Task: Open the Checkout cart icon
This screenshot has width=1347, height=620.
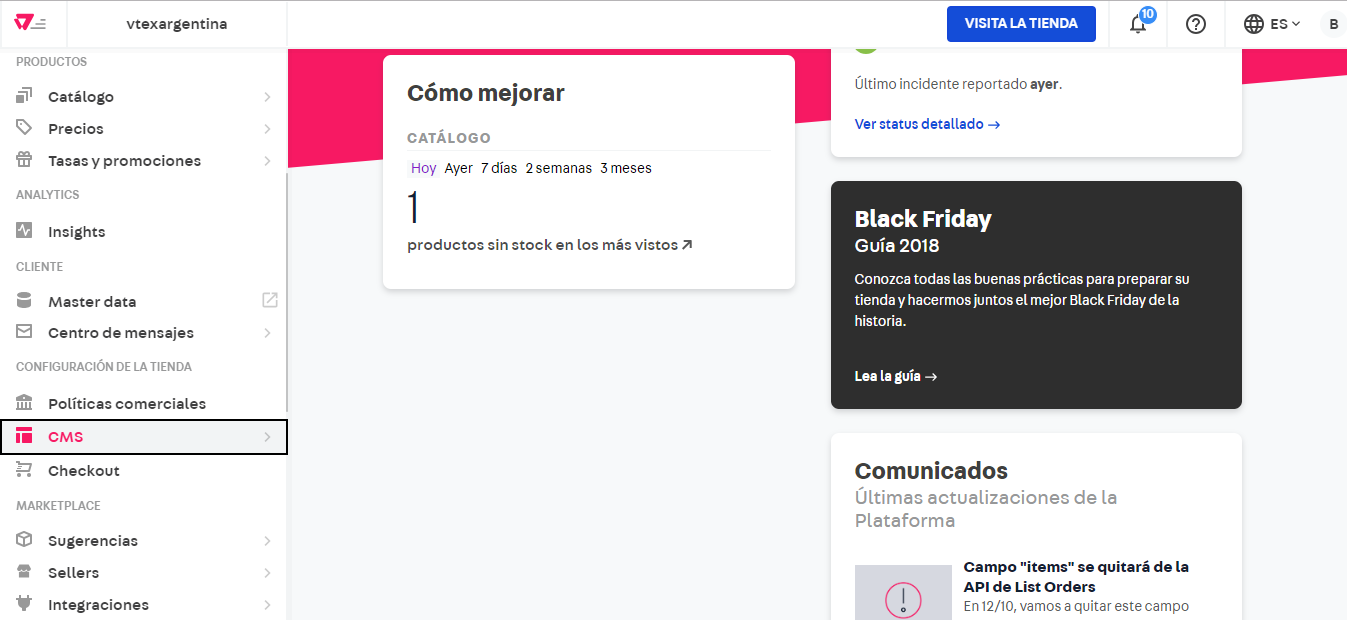Action: (22, 470)
